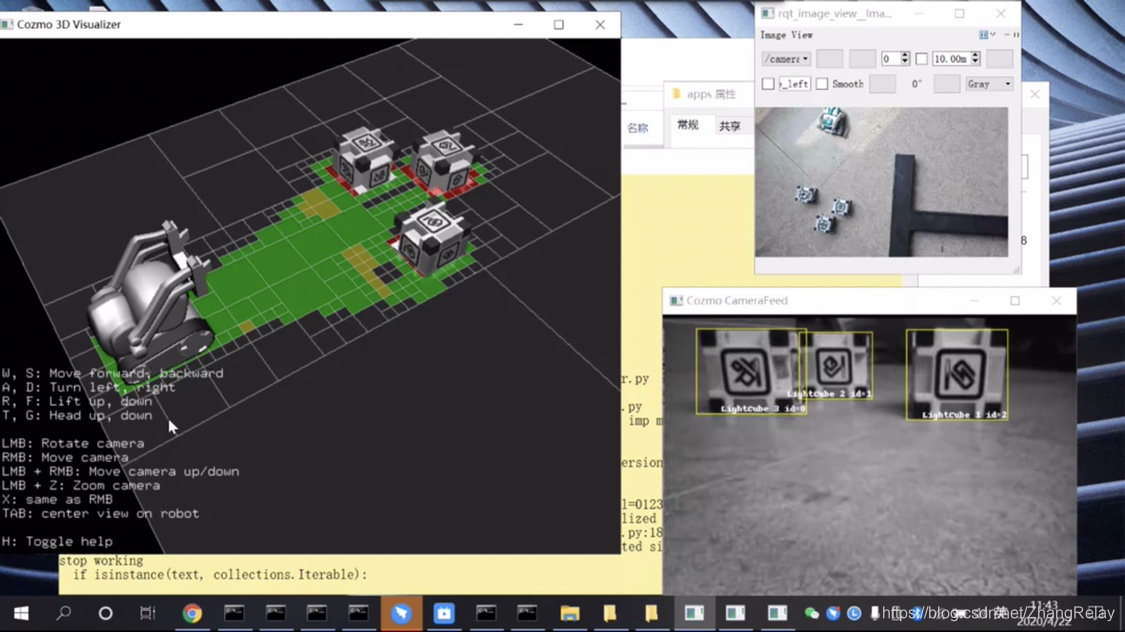This screenshot has height=632, width=1125.
Task: Click the LightCube 1 id=2 bounding box
Action: tap(957, 374)
